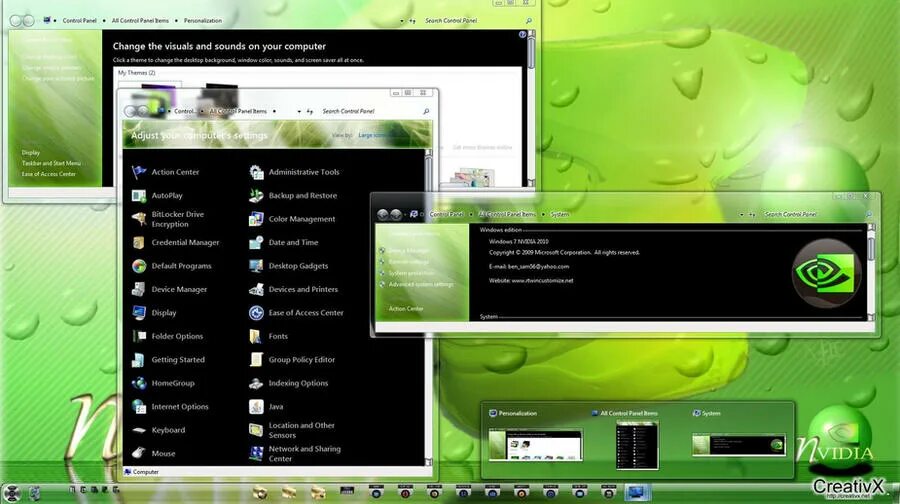Click the 'Windows 7 NVIDIA 2010' text

pyautogui.click(x=518, y=242)
